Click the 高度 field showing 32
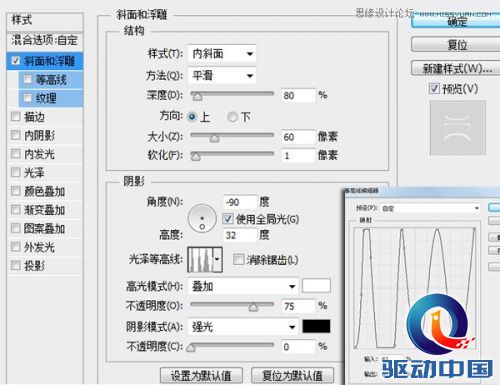500x385 pixels. [x=240, y=235]
